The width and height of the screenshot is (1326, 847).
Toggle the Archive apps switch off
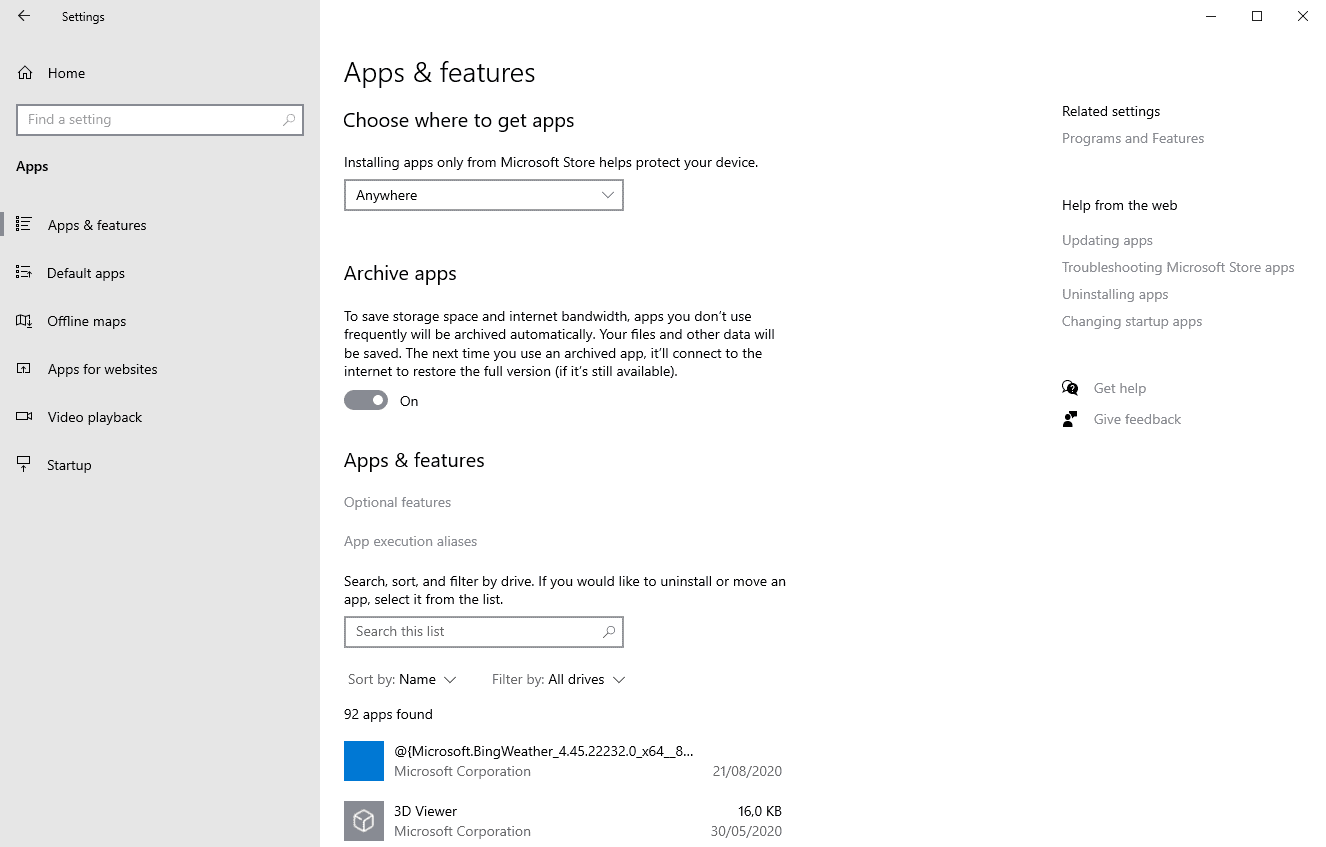point(366,401)
